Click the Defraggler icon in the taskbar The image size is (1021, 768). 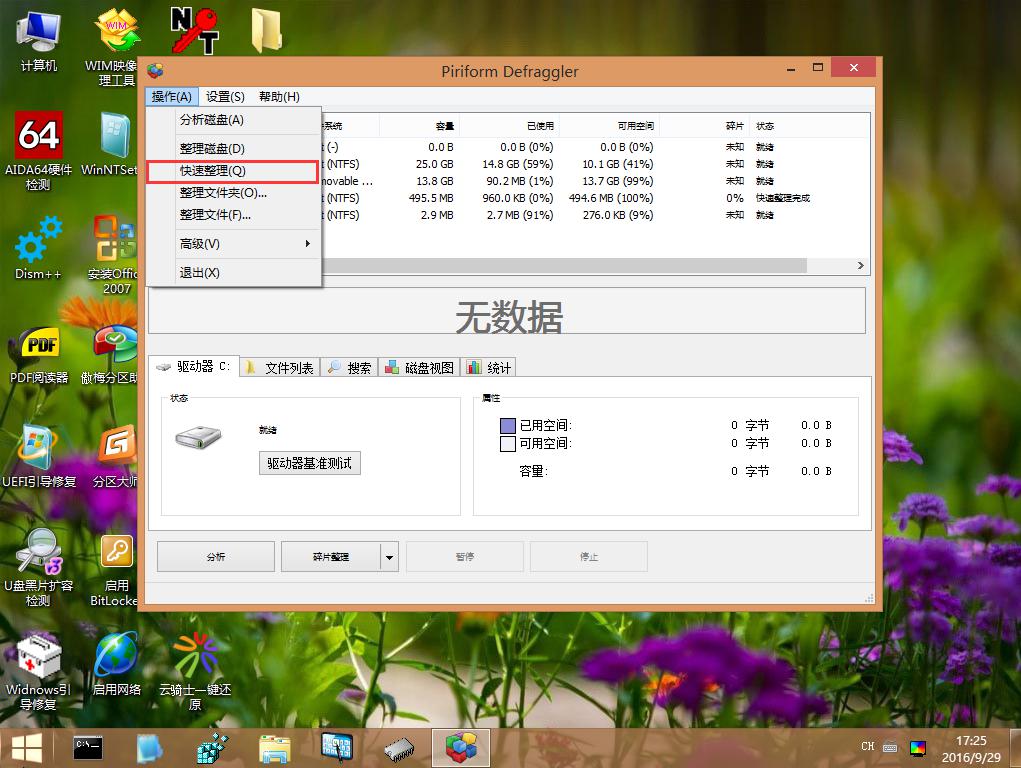tap(460, 747)
